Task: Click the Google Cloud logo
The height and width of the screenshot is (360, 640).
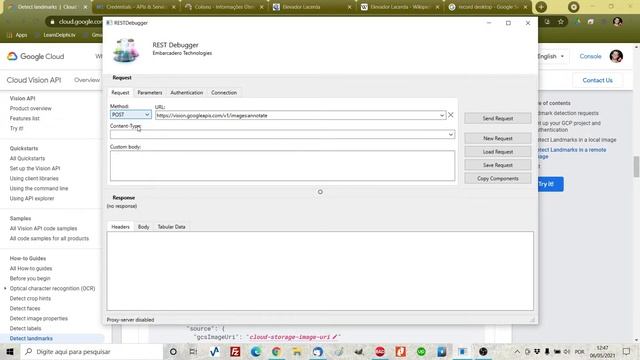Action: click(x=36, y=56)
